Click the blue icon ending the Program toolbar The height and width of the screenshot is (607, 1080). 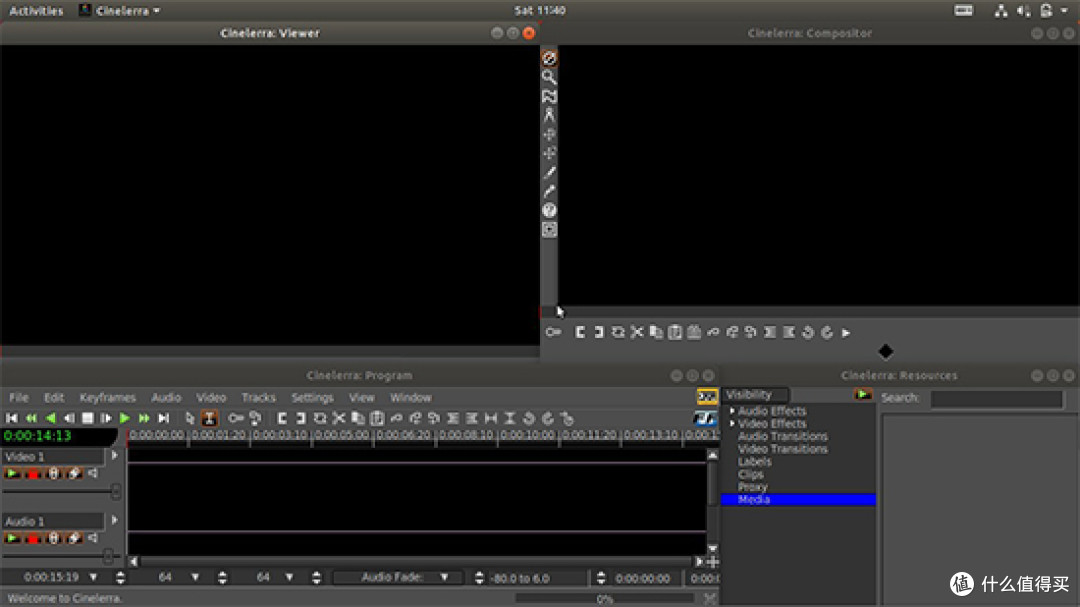[705, 418]
